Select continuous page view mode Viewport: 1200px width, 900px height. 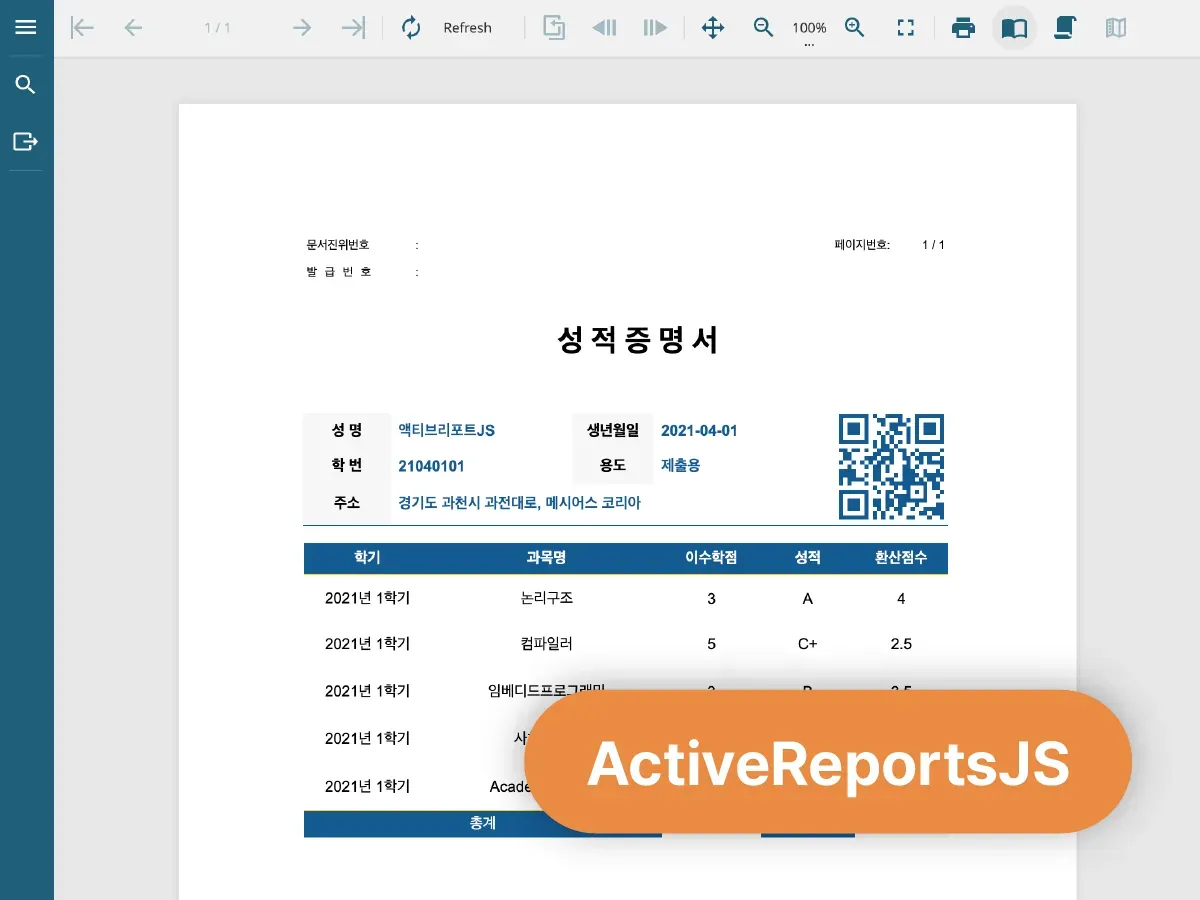click(1065, 28)
